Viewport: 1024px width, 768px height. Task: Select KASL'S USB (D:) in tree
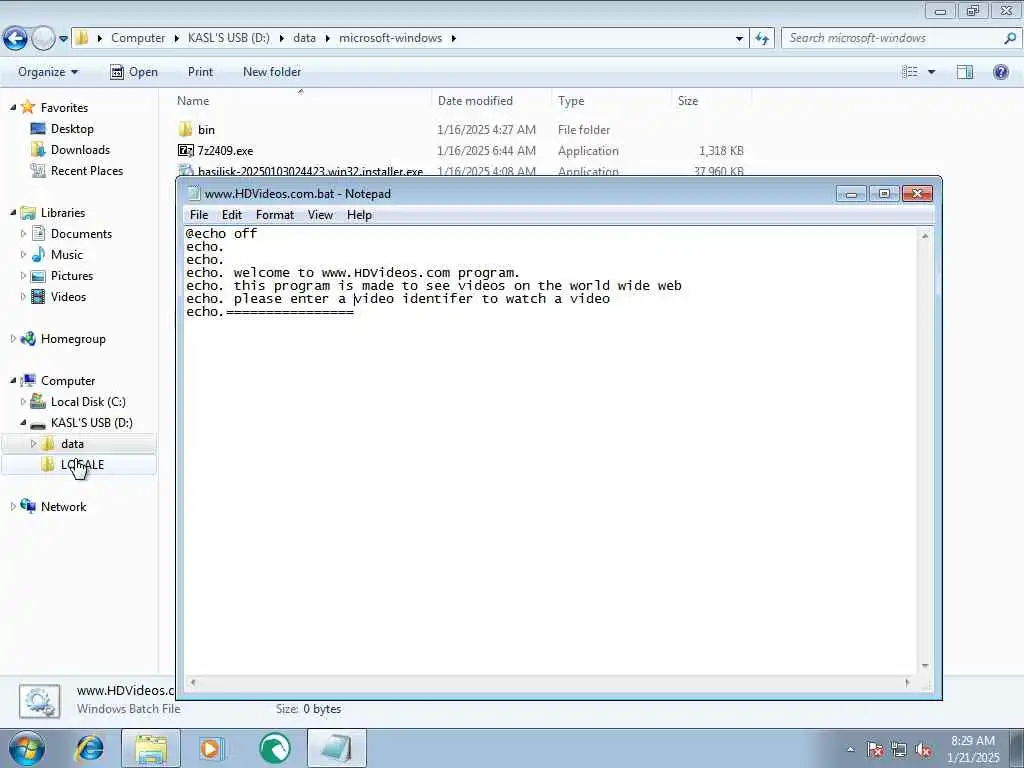coord(91,423)
